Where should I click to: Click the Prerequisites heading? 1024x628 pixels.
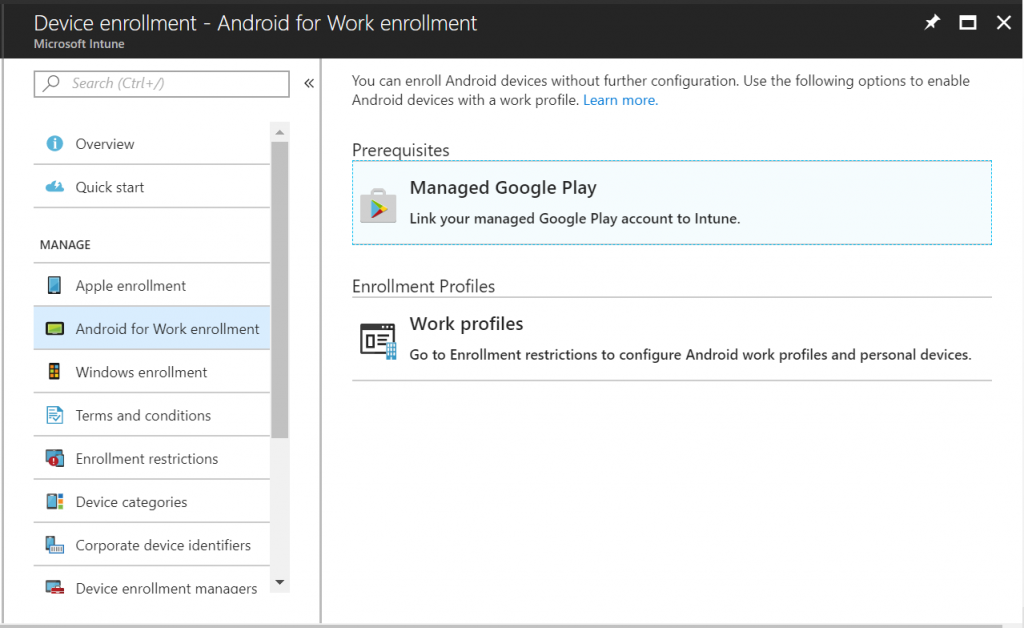(400, 149)
